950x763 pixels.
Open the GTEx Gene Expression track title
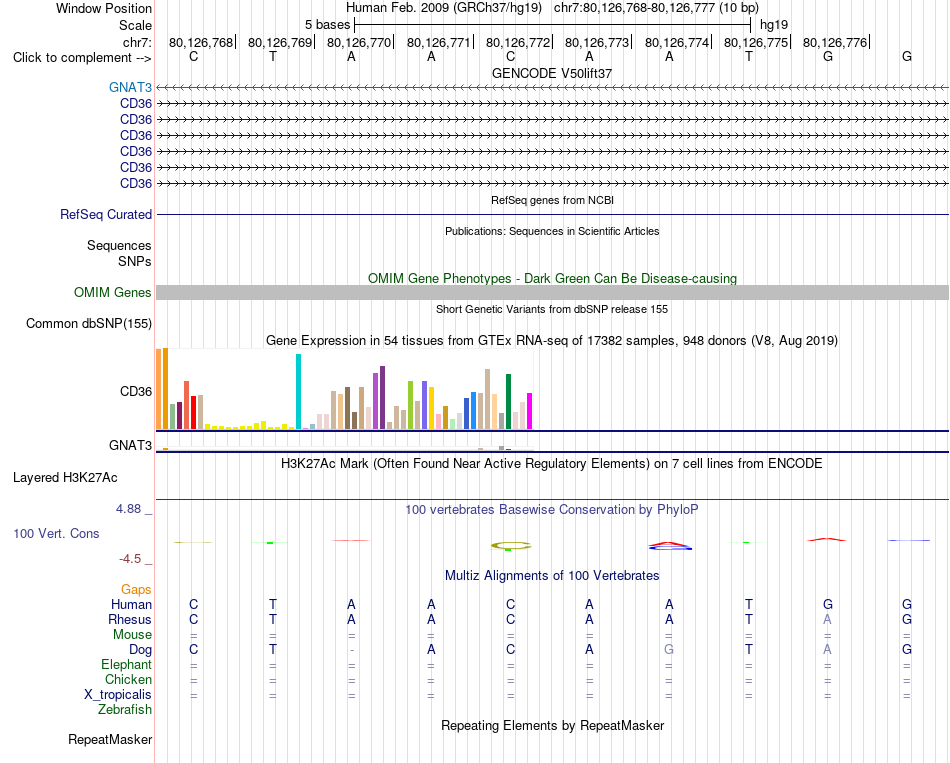click(552, 341)
